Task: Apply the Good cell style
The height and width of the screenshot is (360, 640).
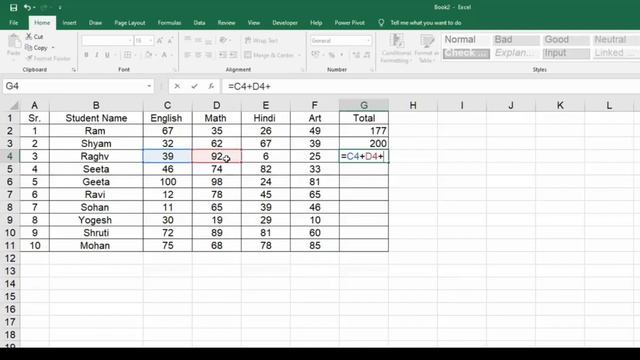Action: [x=566, y=40]
